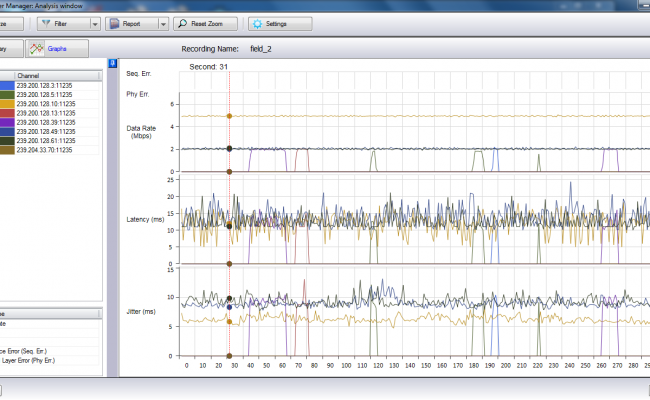
Task: Click the blue marker on Jitter graph
Action: (x=229, y=307)
